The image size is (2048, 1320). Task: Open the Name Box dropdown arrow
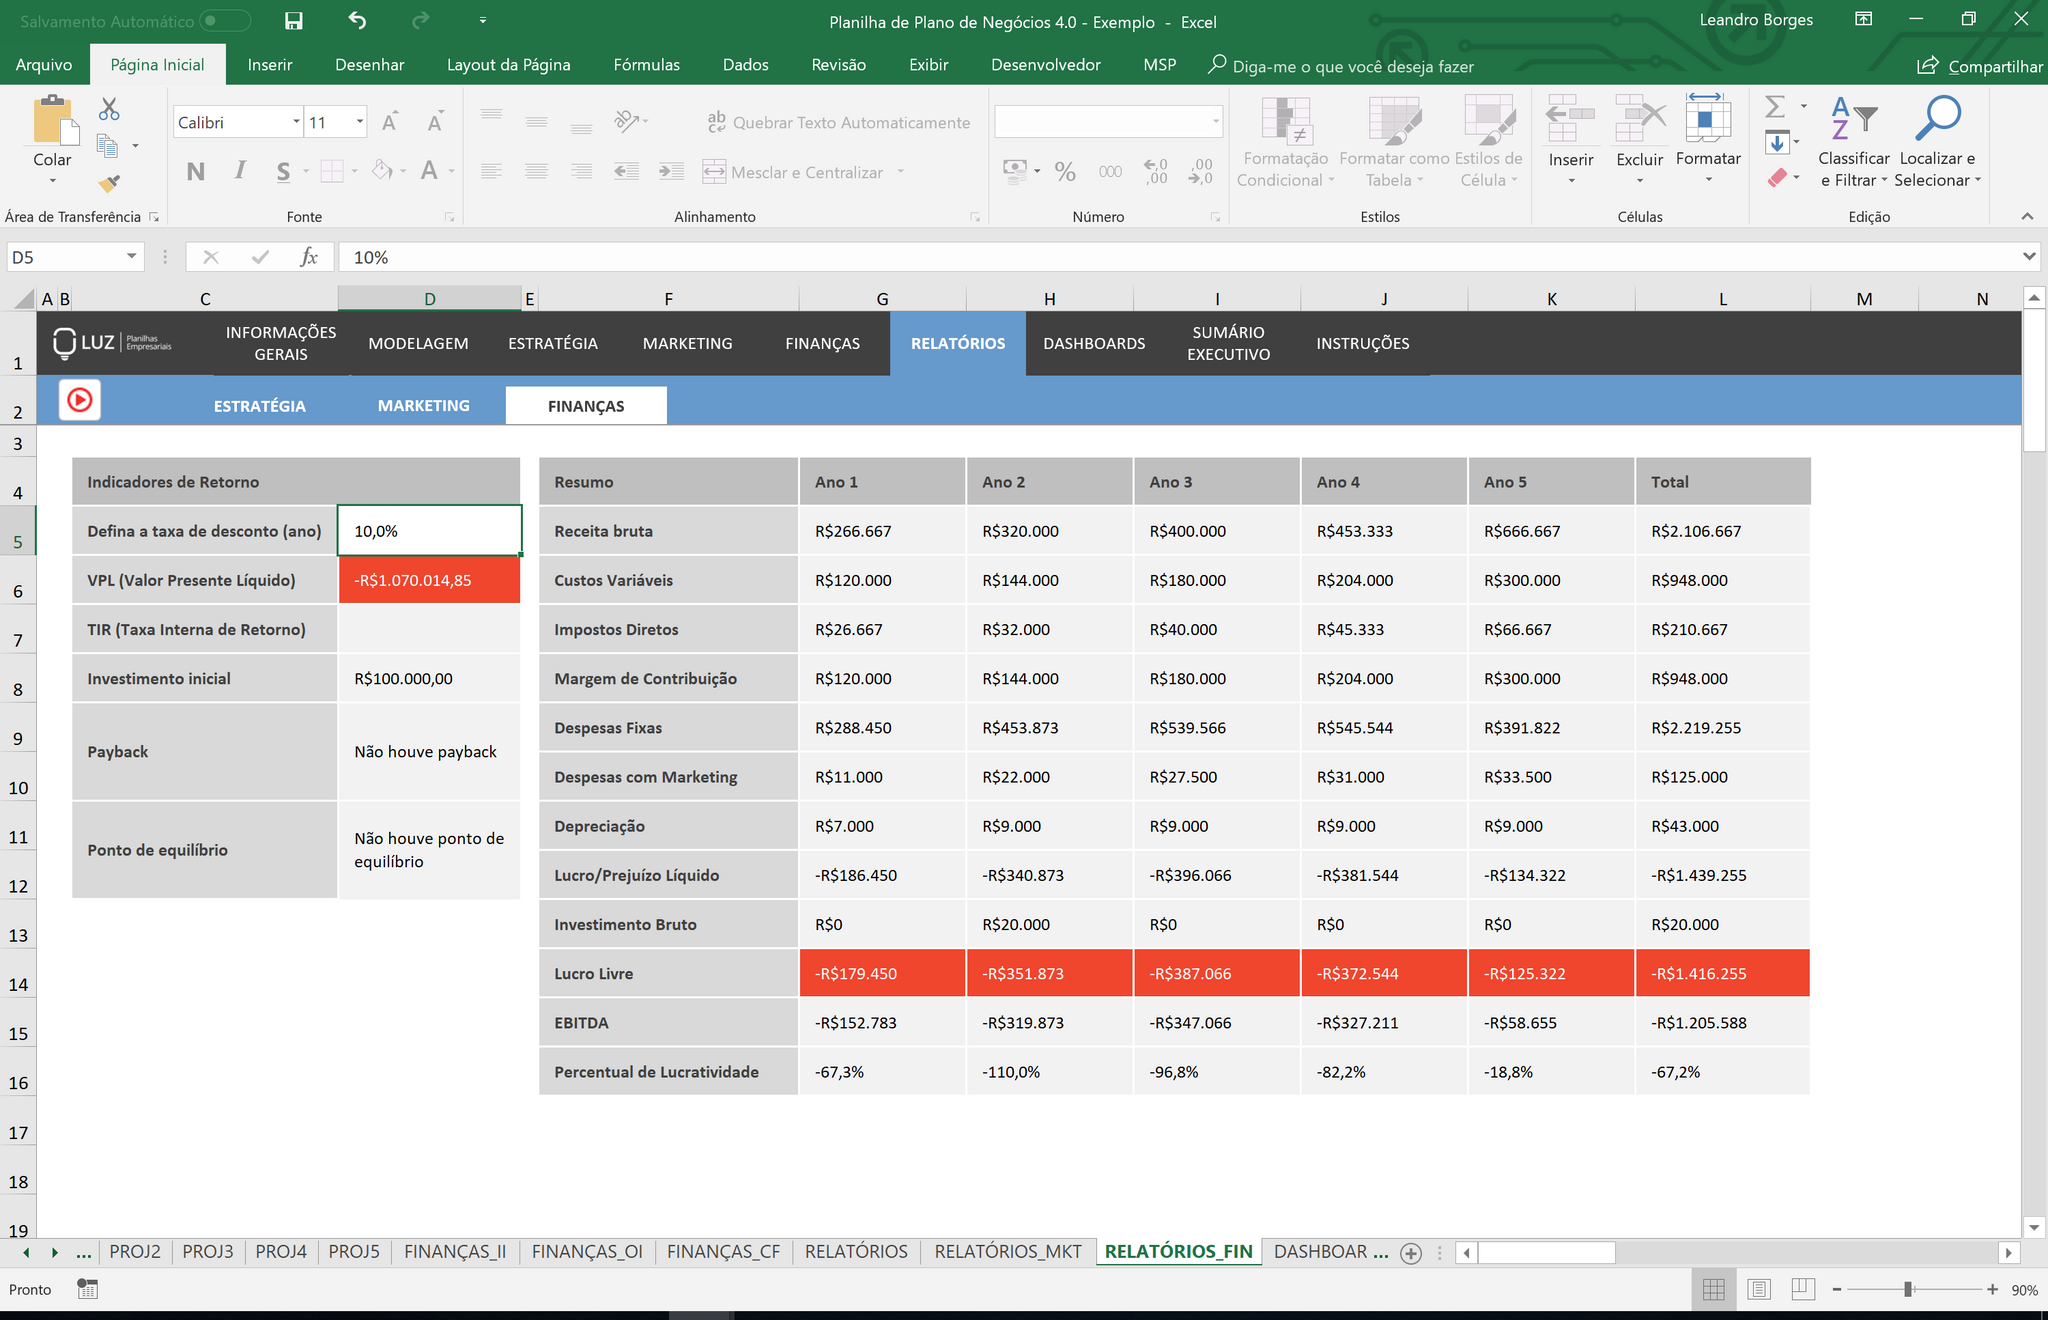point(131,257)
